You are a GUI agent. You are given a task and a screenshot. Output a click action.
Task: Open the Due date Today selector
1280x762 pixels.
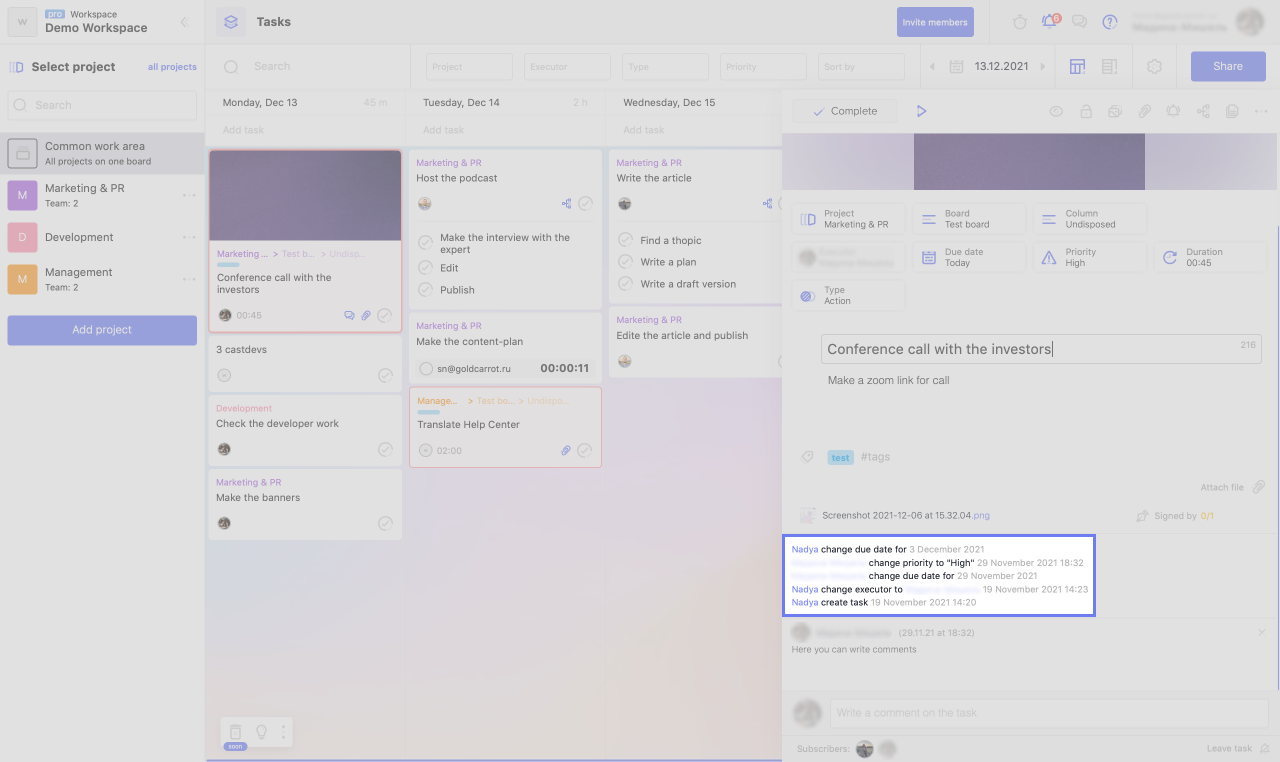(968, 257)
